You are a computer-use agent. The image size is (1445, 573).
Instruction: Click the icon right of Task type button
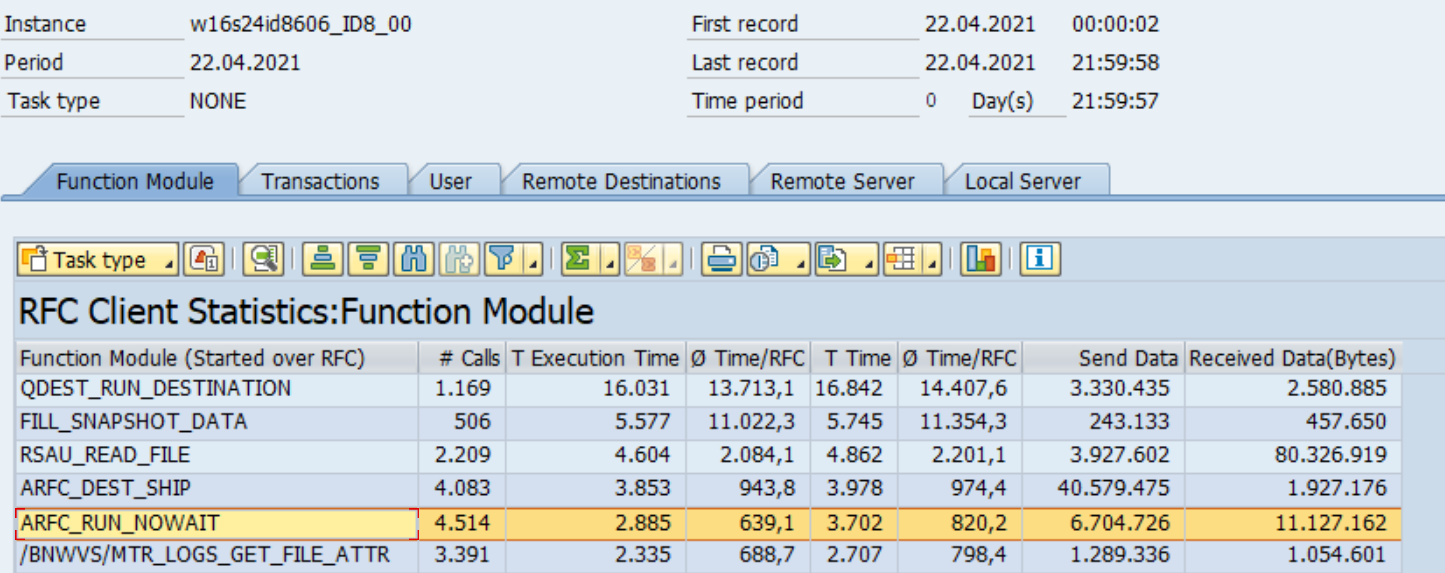[x=205, y=260]
